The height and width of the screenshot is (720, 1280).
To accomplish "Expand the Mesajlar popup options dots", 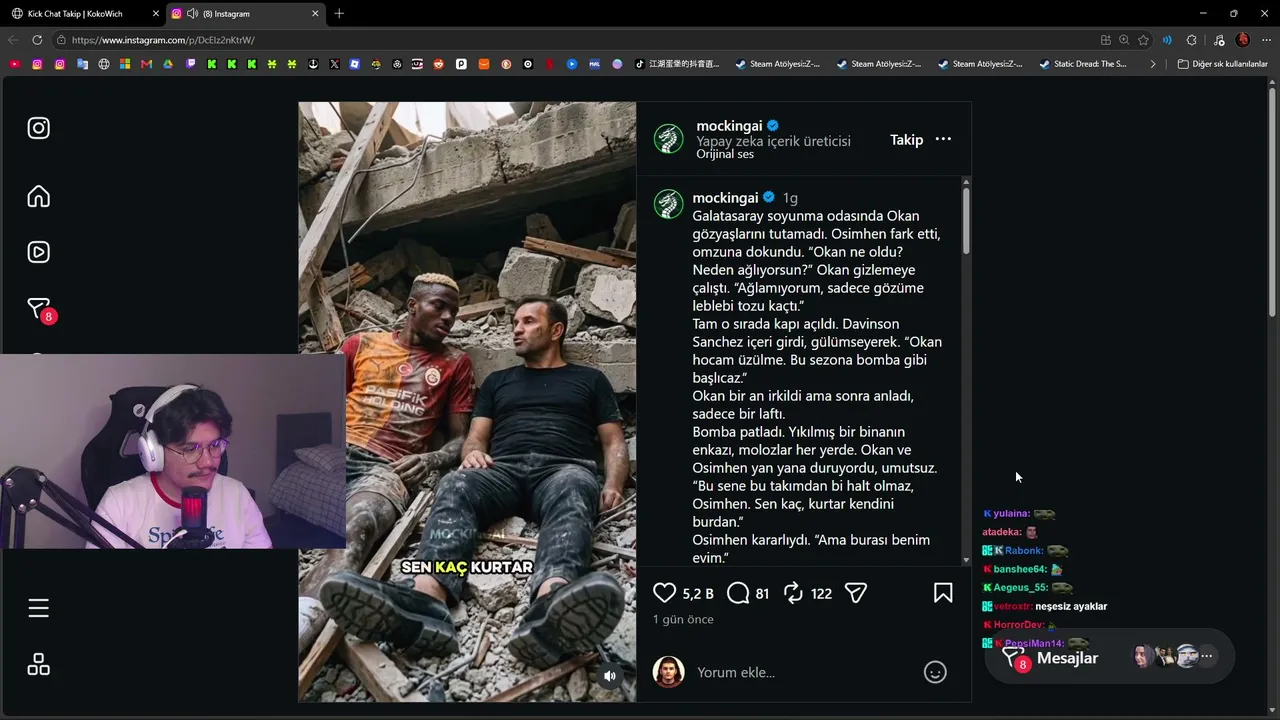I will 1207,657.
